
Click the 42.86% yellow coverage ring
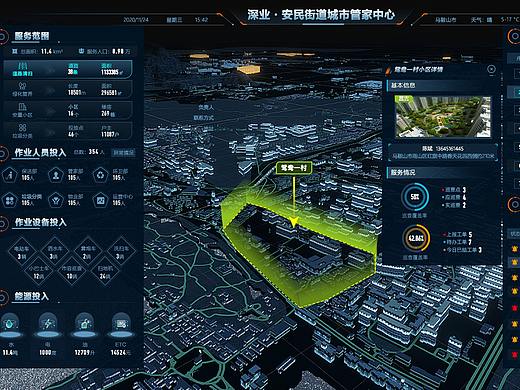416,238
